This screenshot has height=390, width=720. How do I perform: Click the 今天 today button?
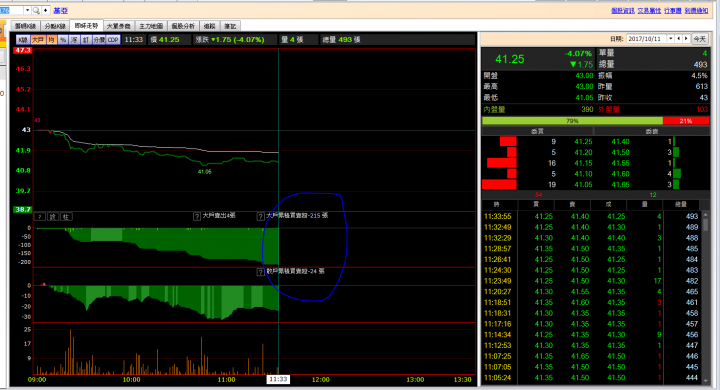(x=699, y=39)
